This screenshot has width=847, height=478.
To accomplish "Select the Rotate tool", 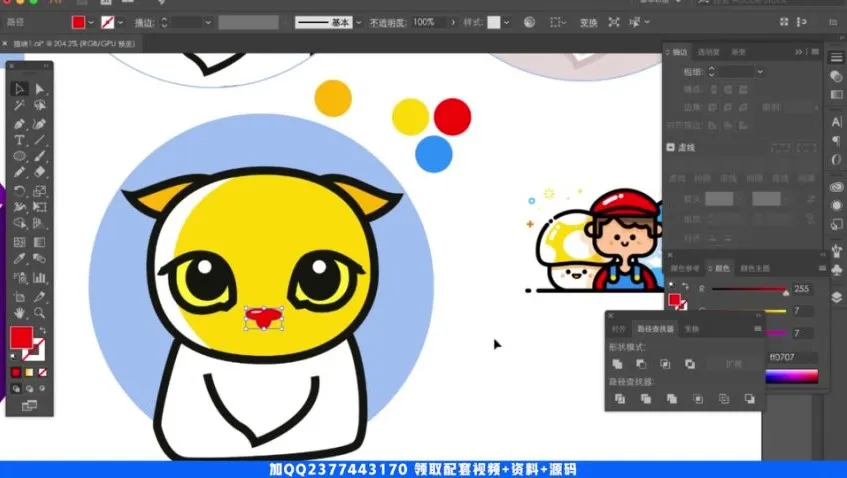I will coord(19,190).
